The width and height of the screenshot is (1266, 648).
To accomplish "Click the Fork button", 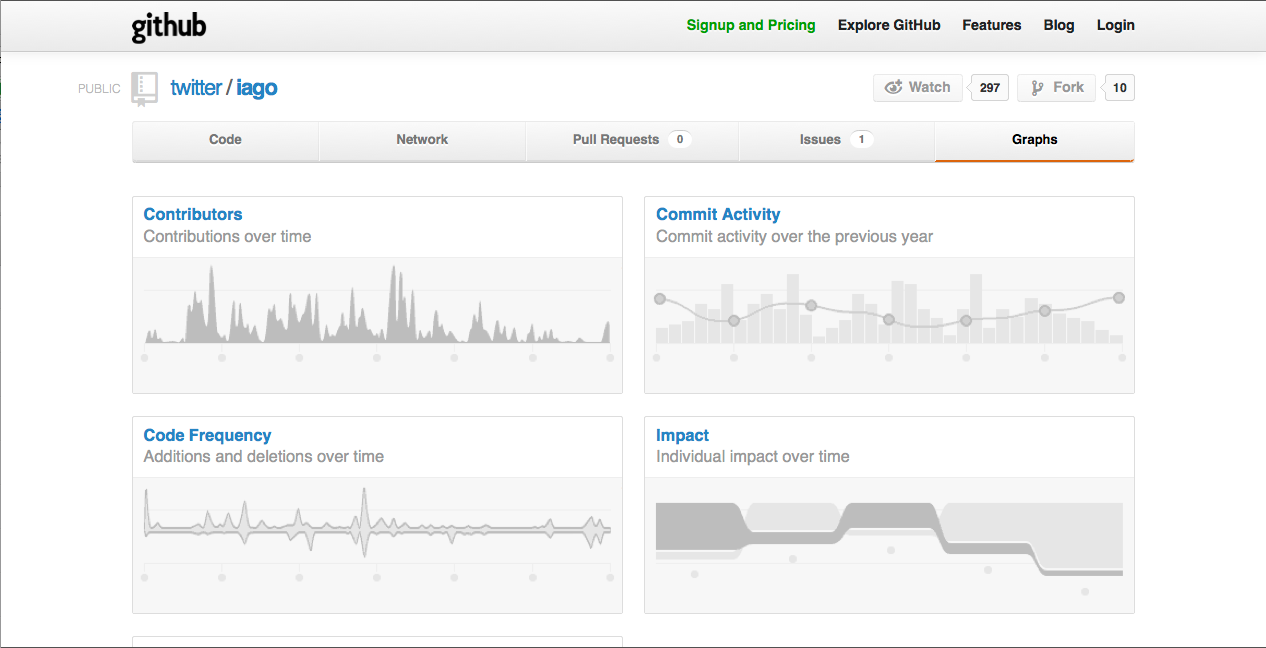I will pos(1057,88).
